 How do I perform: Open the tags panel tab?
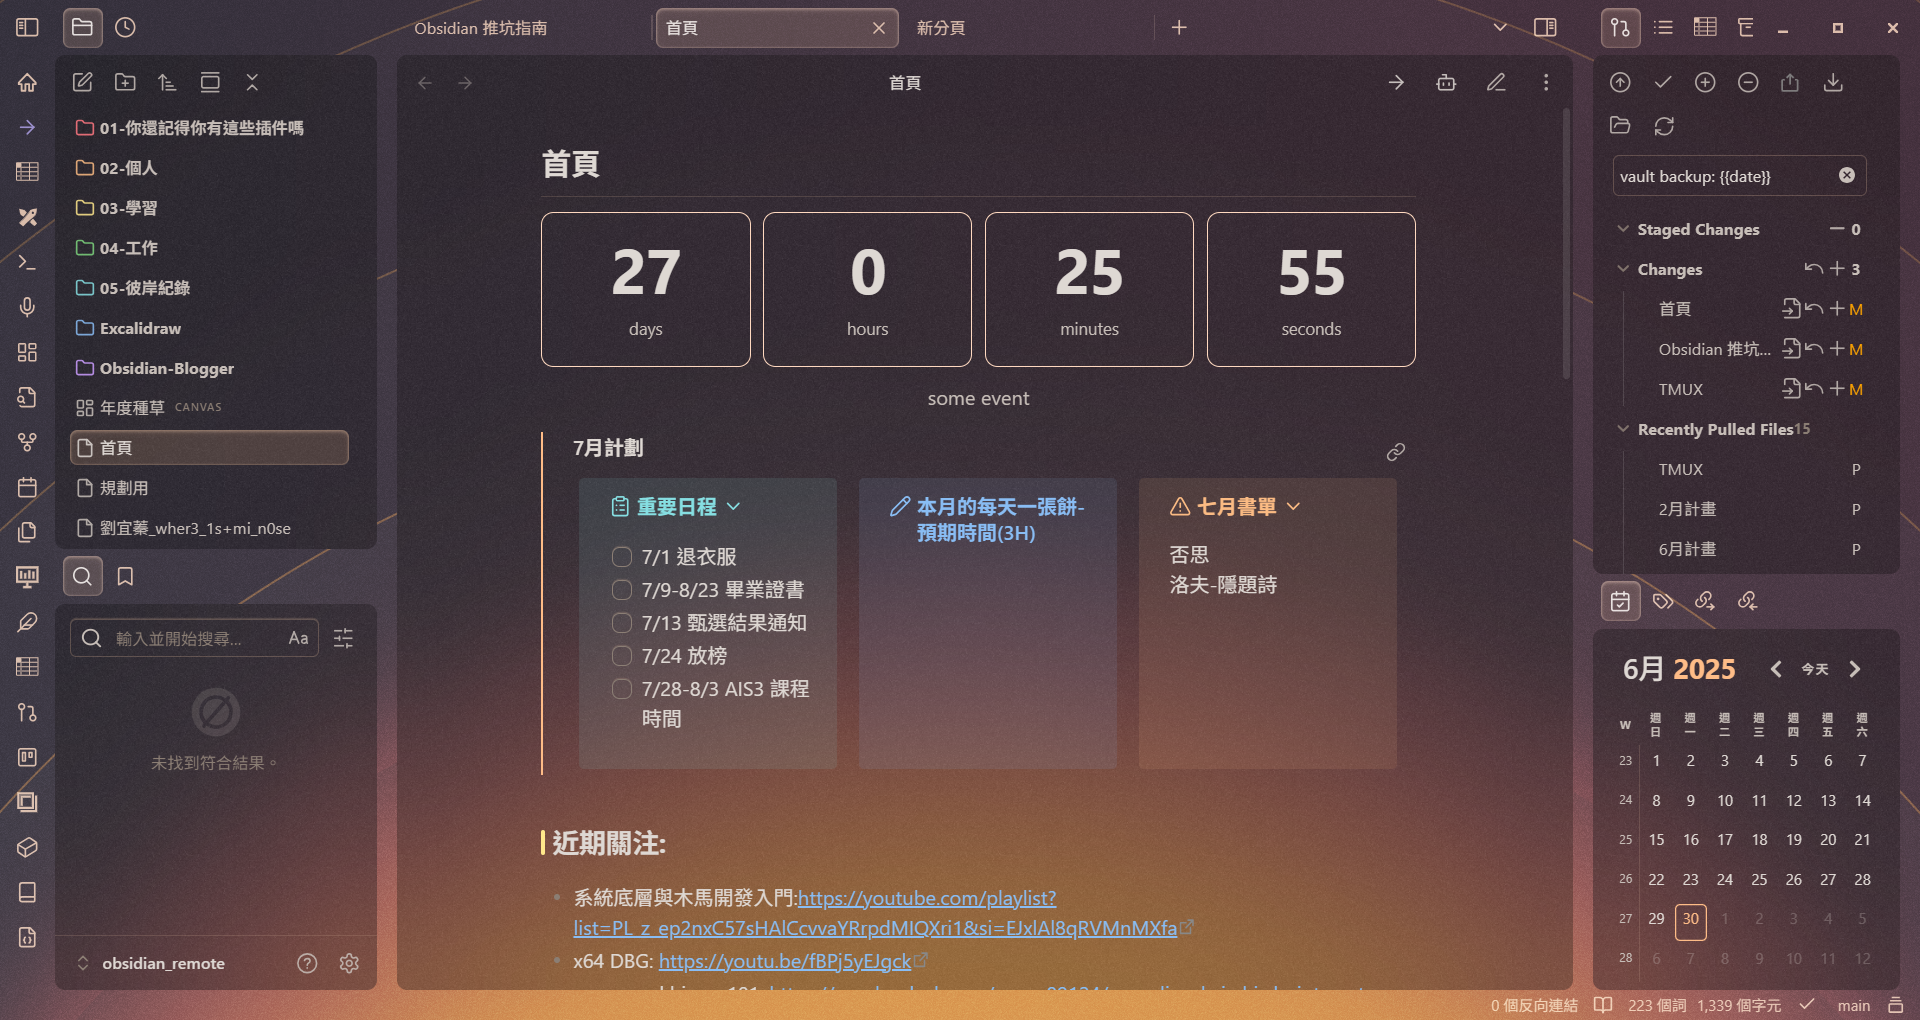(x=1663, y=601)
